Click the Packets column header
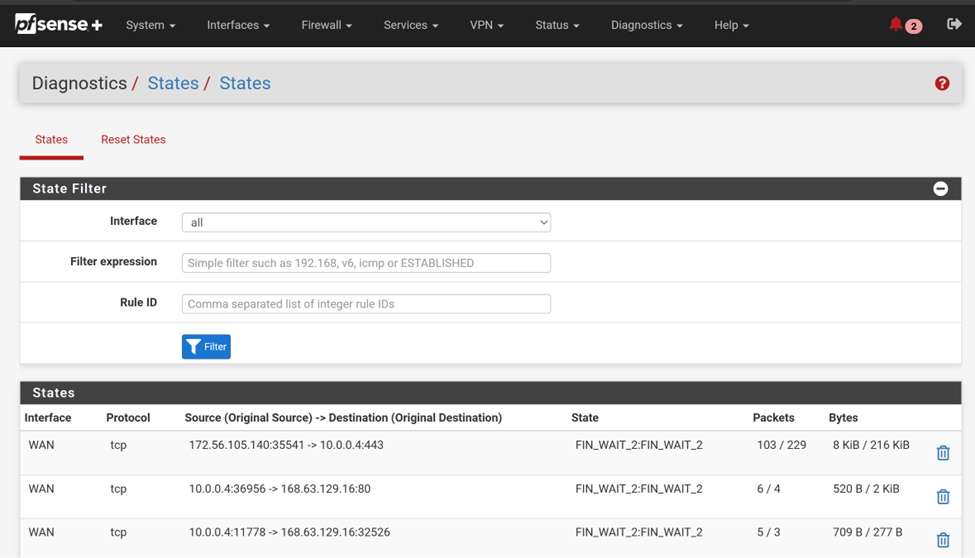Image resolution: width=975 pixels, height=558 pixels. [x=774, y=417]
